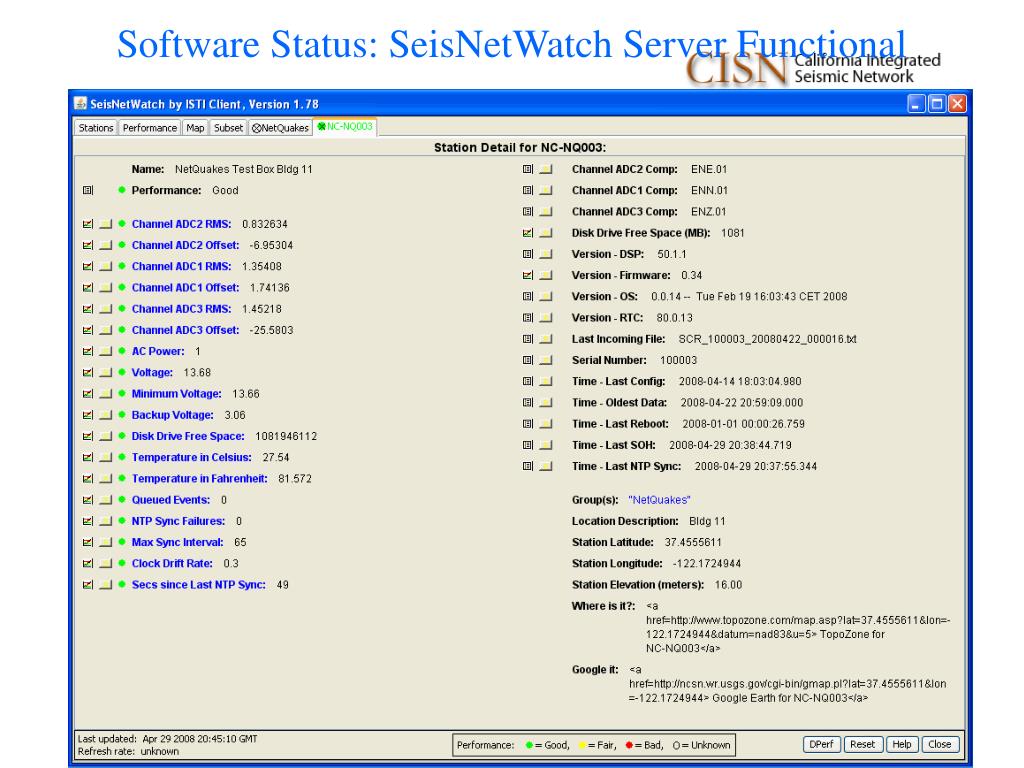Click the Last Incoming File name SCR_100003_20080422_000016.txt
The image size is (1024, 768).
767,339
